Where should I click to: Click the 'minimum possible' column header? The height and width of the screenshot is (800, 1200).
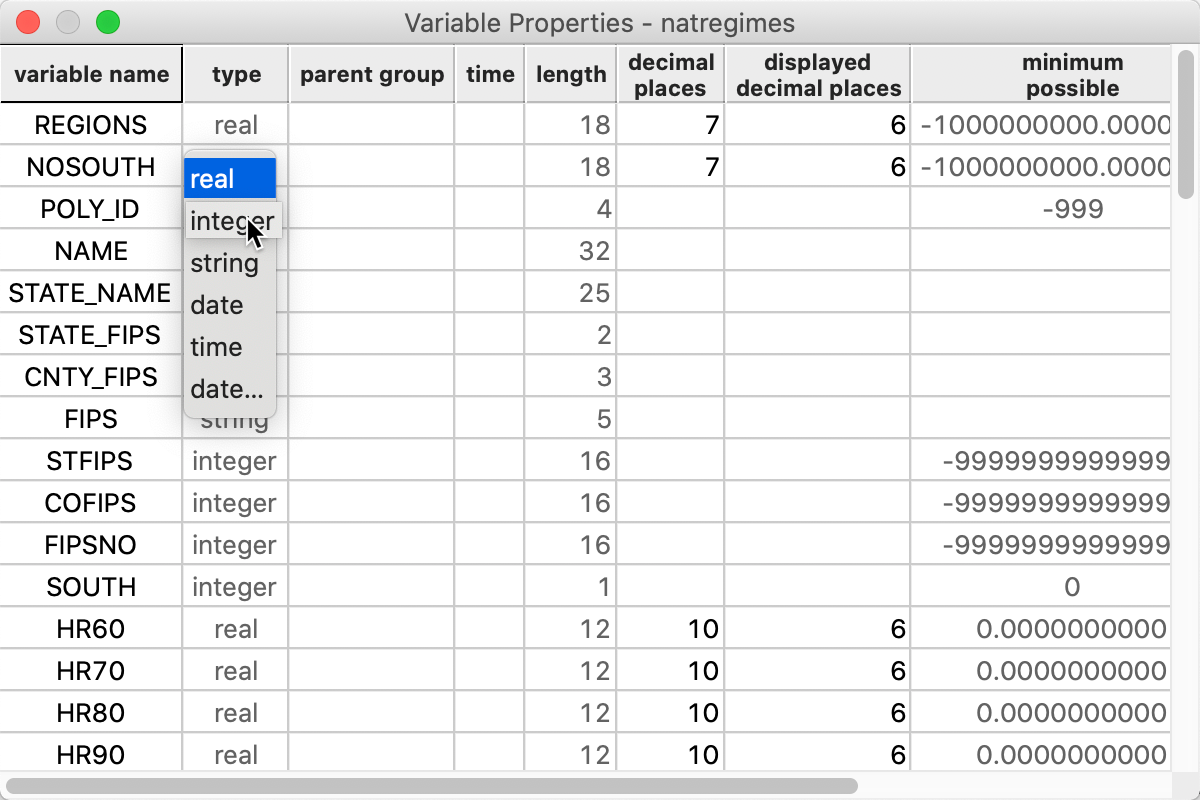tap(1041, 74)
